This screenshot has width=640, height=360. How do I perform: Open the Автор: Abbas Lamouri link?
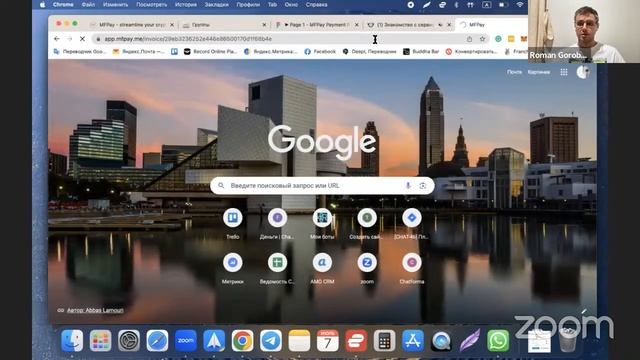[95, 310]
